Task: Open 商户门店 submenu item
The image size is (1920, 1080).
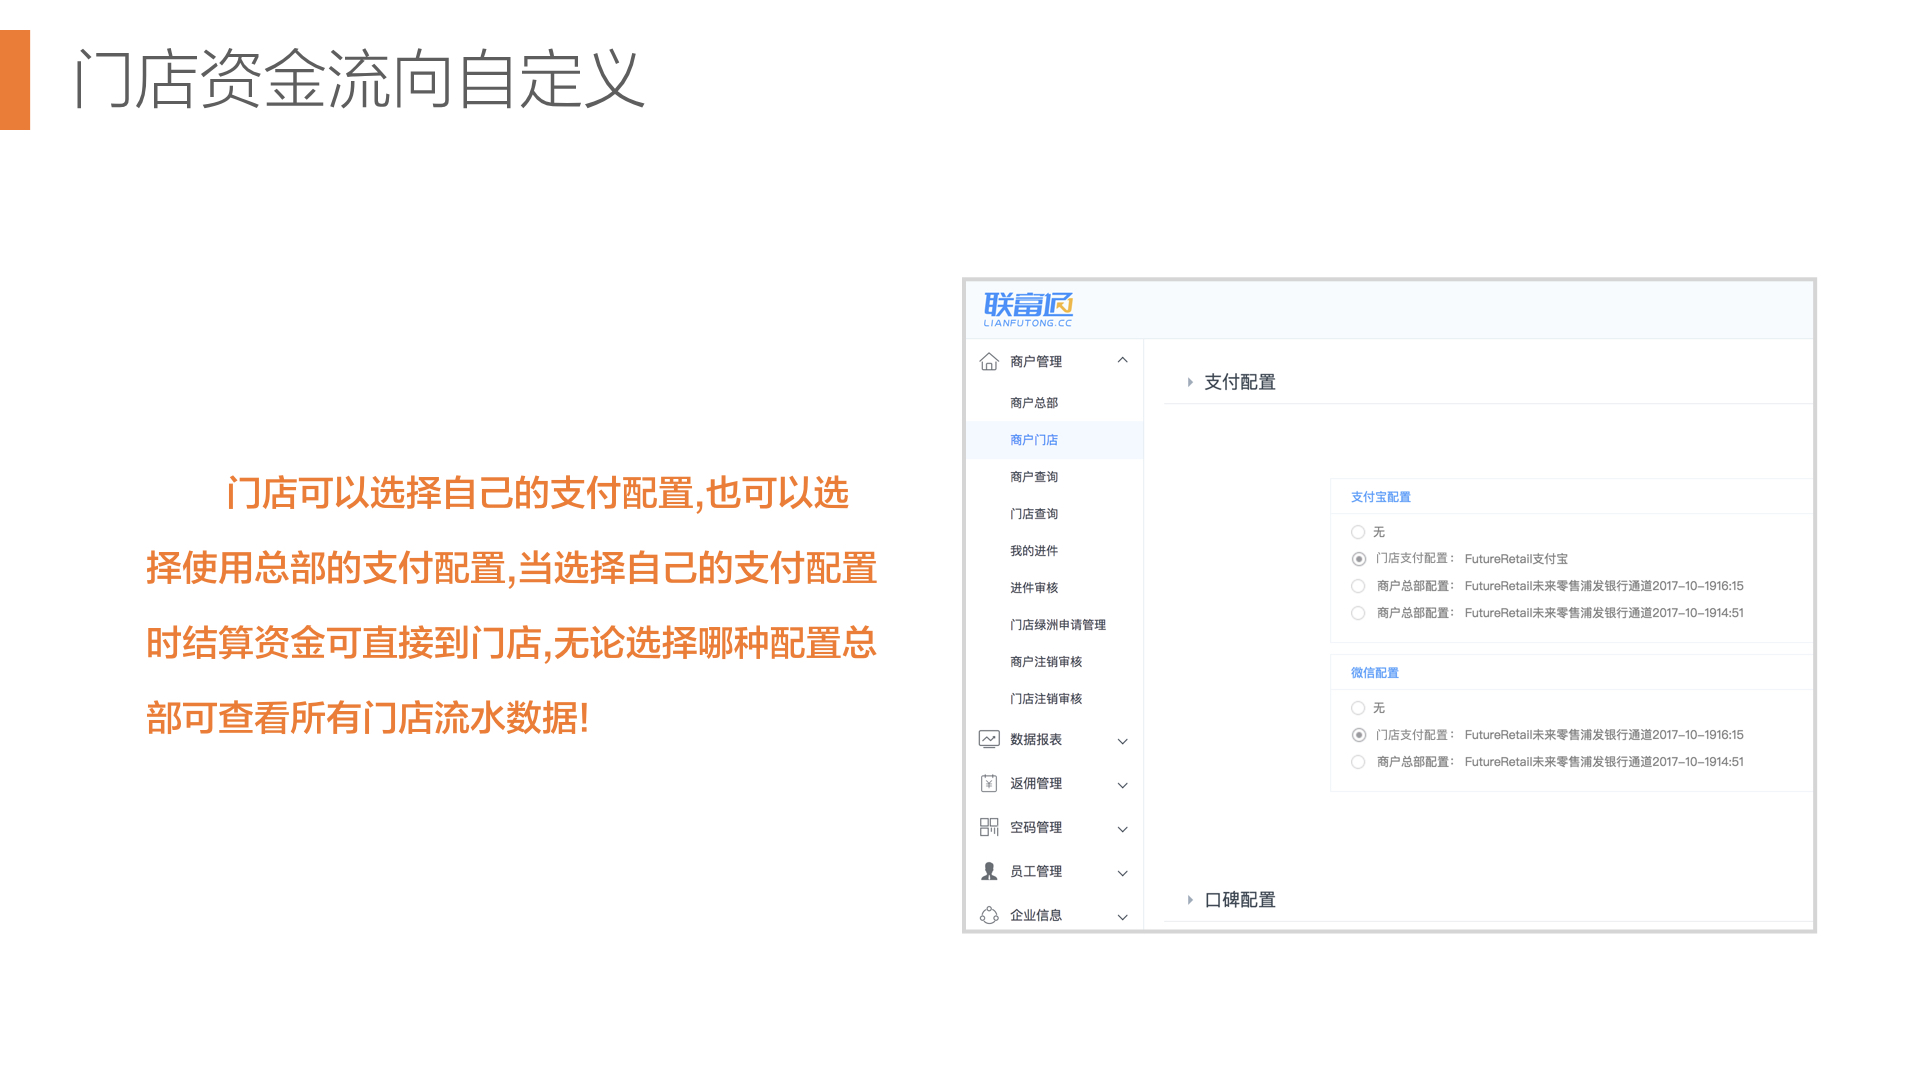Action: (x=1034, y=440)
